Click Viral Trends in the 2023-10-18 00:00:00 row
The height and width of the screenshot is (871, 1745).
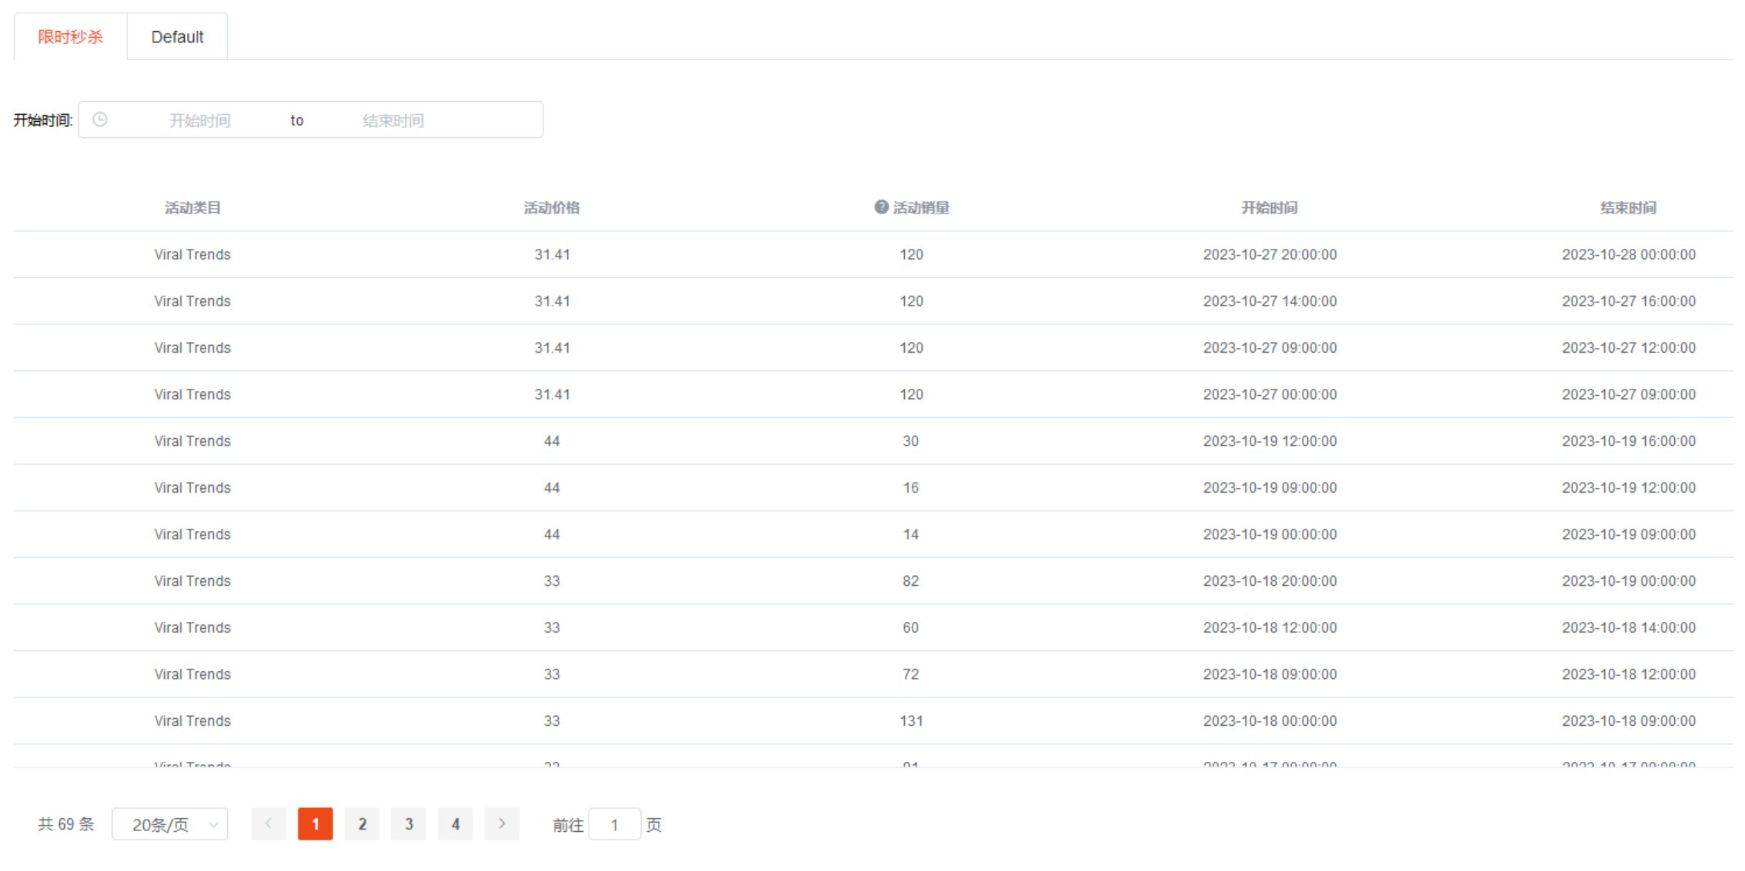pos(193,721)
